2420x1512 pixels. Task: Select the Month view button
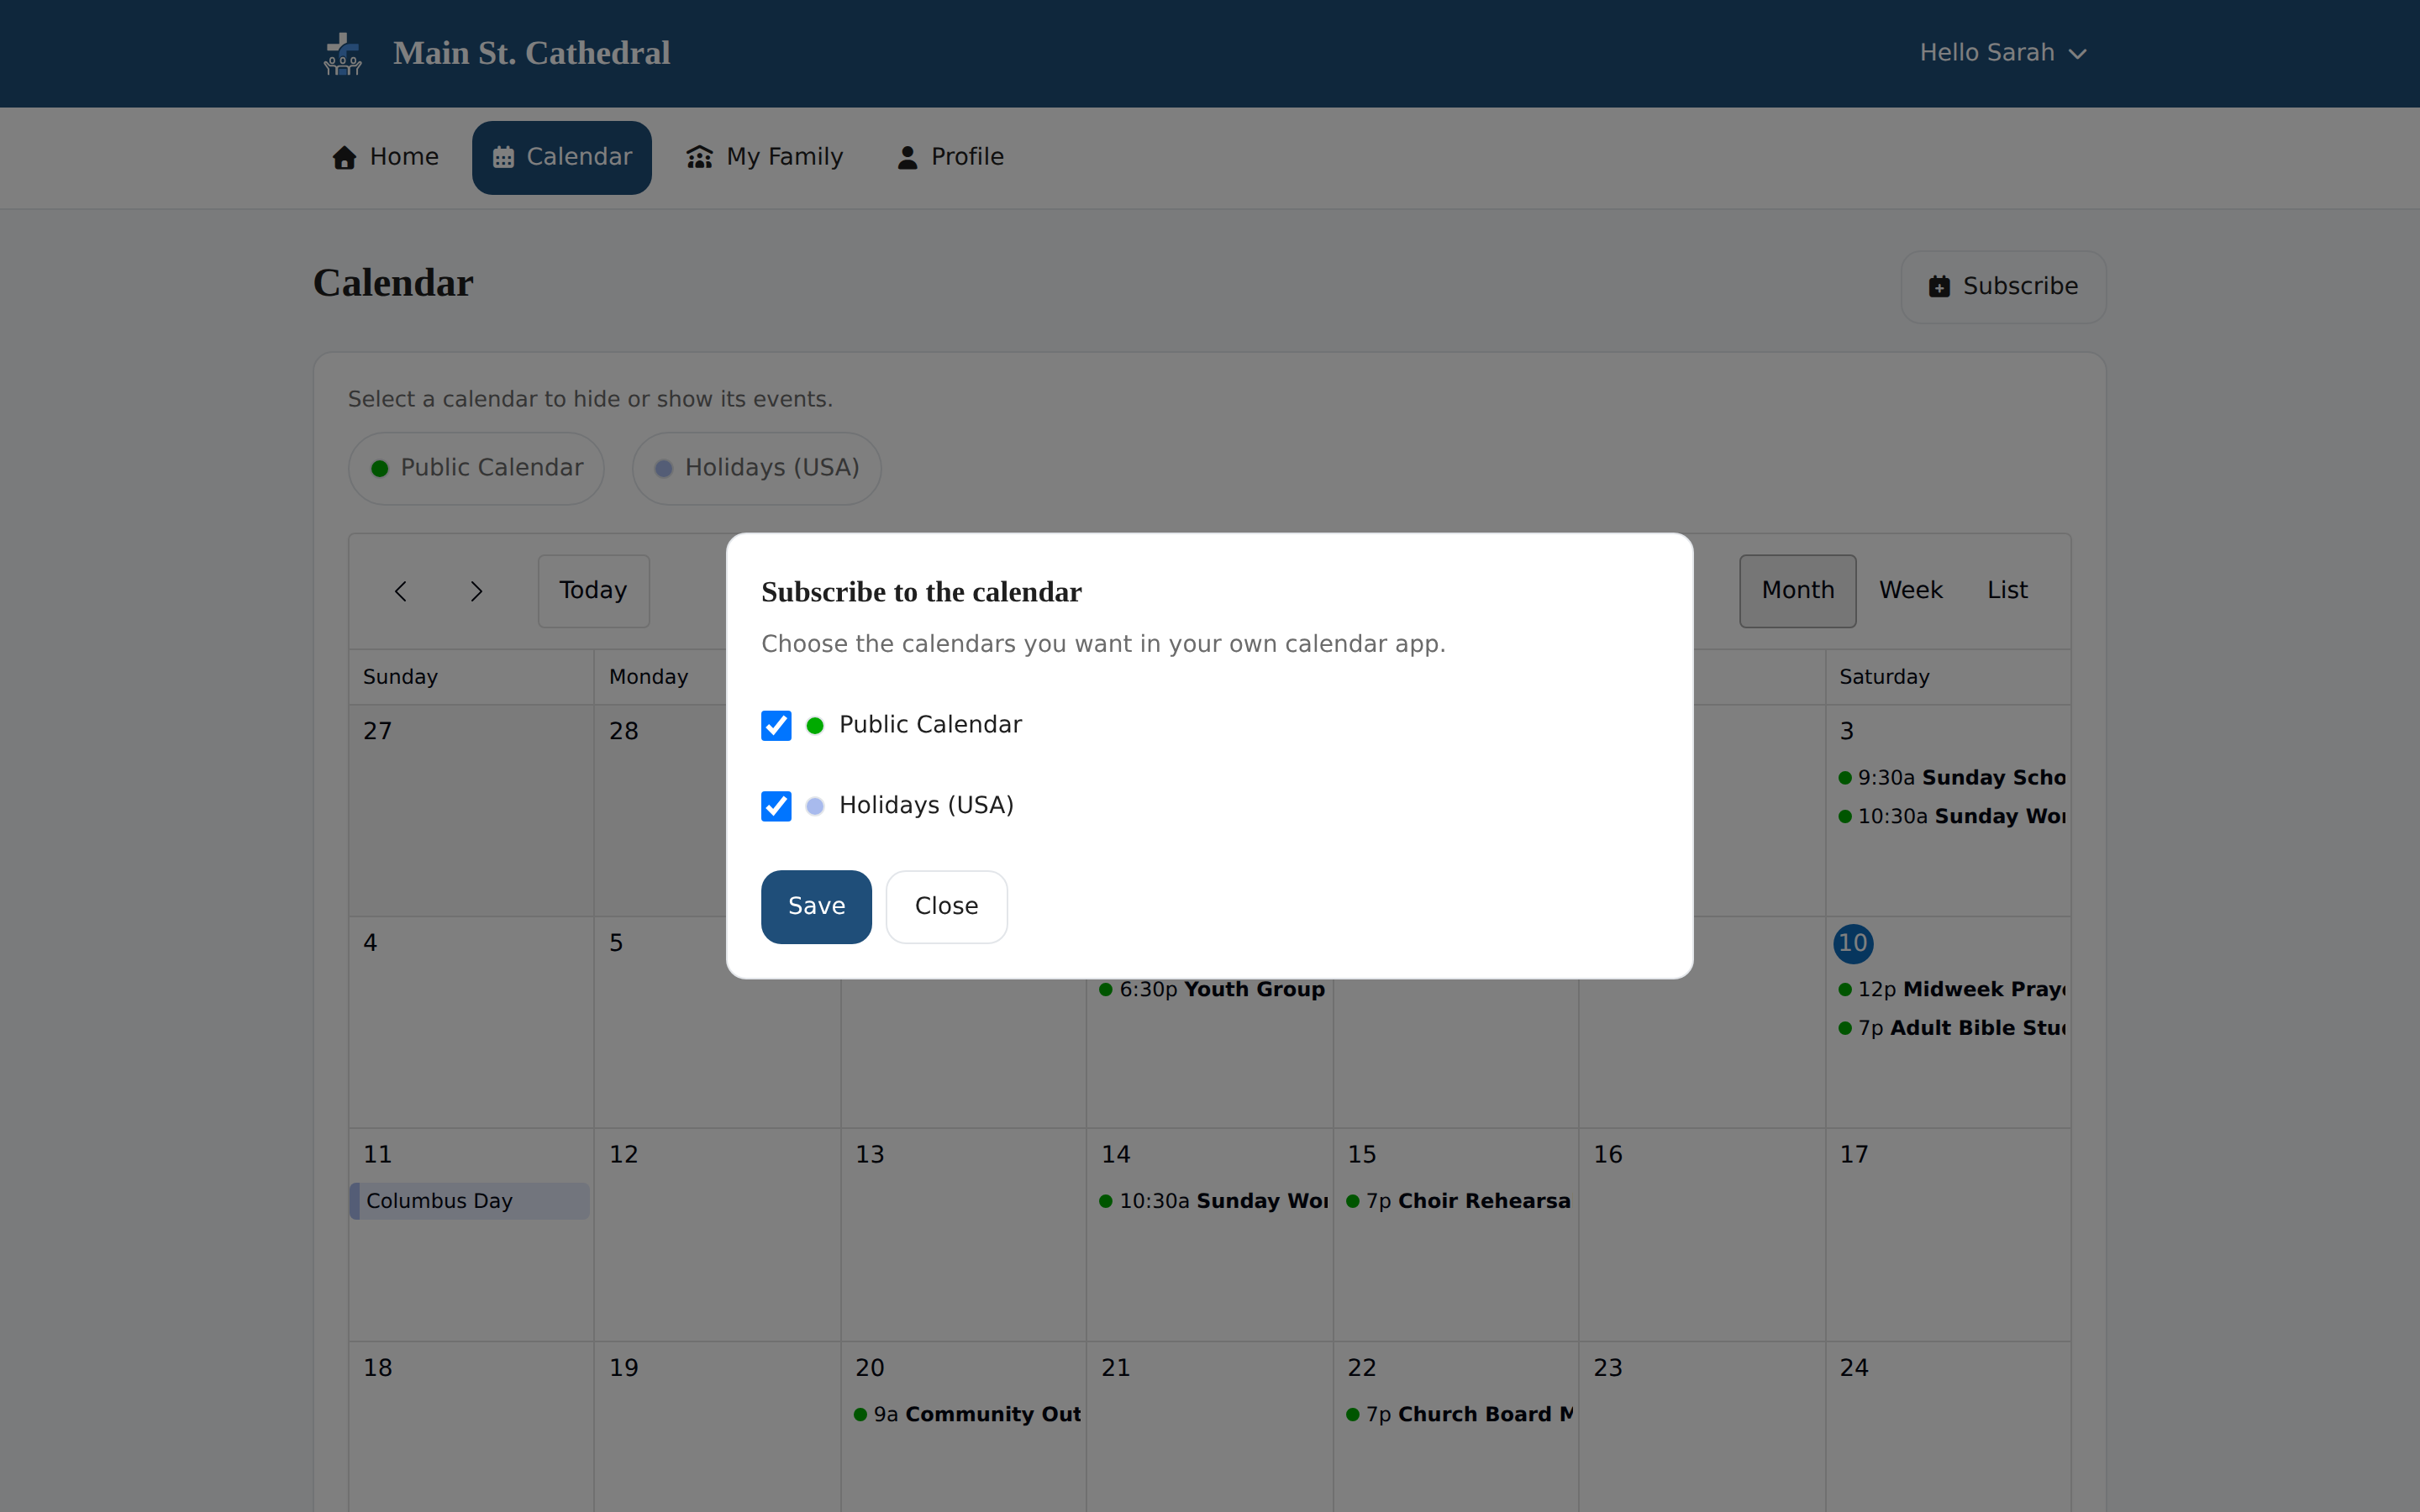coord(1797,591)
